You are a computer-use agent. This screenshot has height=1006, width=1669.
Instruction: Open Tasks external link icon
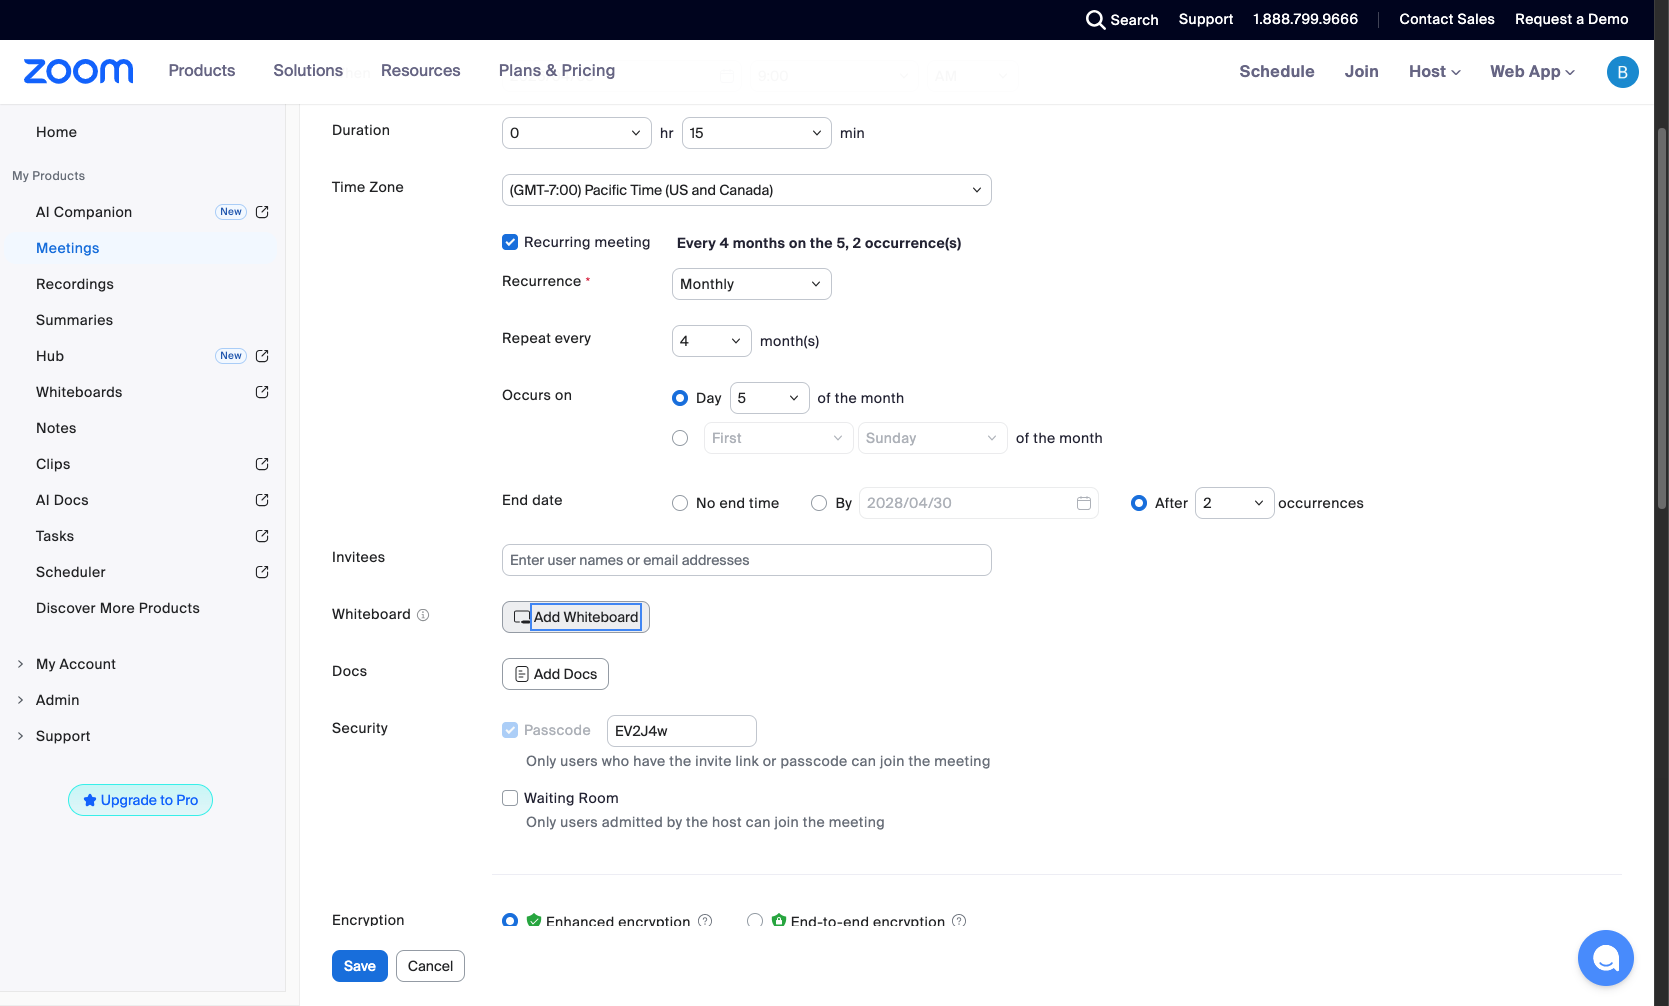click(262, 536)
